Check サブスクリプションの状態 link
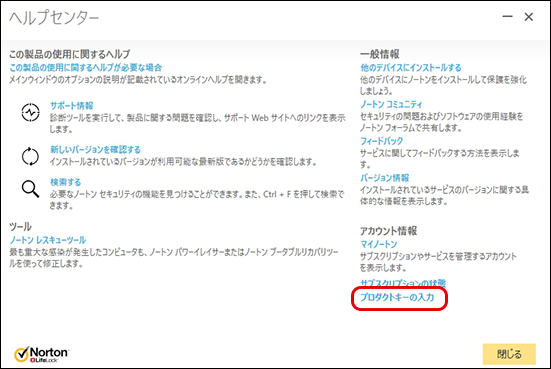Screen dimensions: 551x369 point(403,283)
